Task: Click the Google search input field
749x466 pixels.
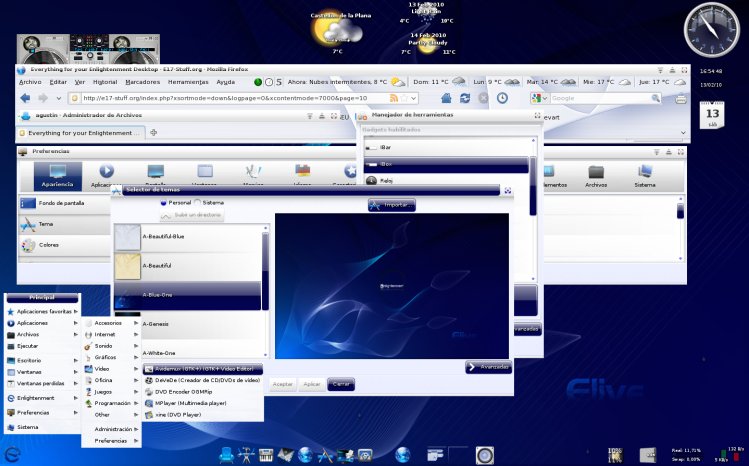Action: pyautogui.click(x=600, y=98)
